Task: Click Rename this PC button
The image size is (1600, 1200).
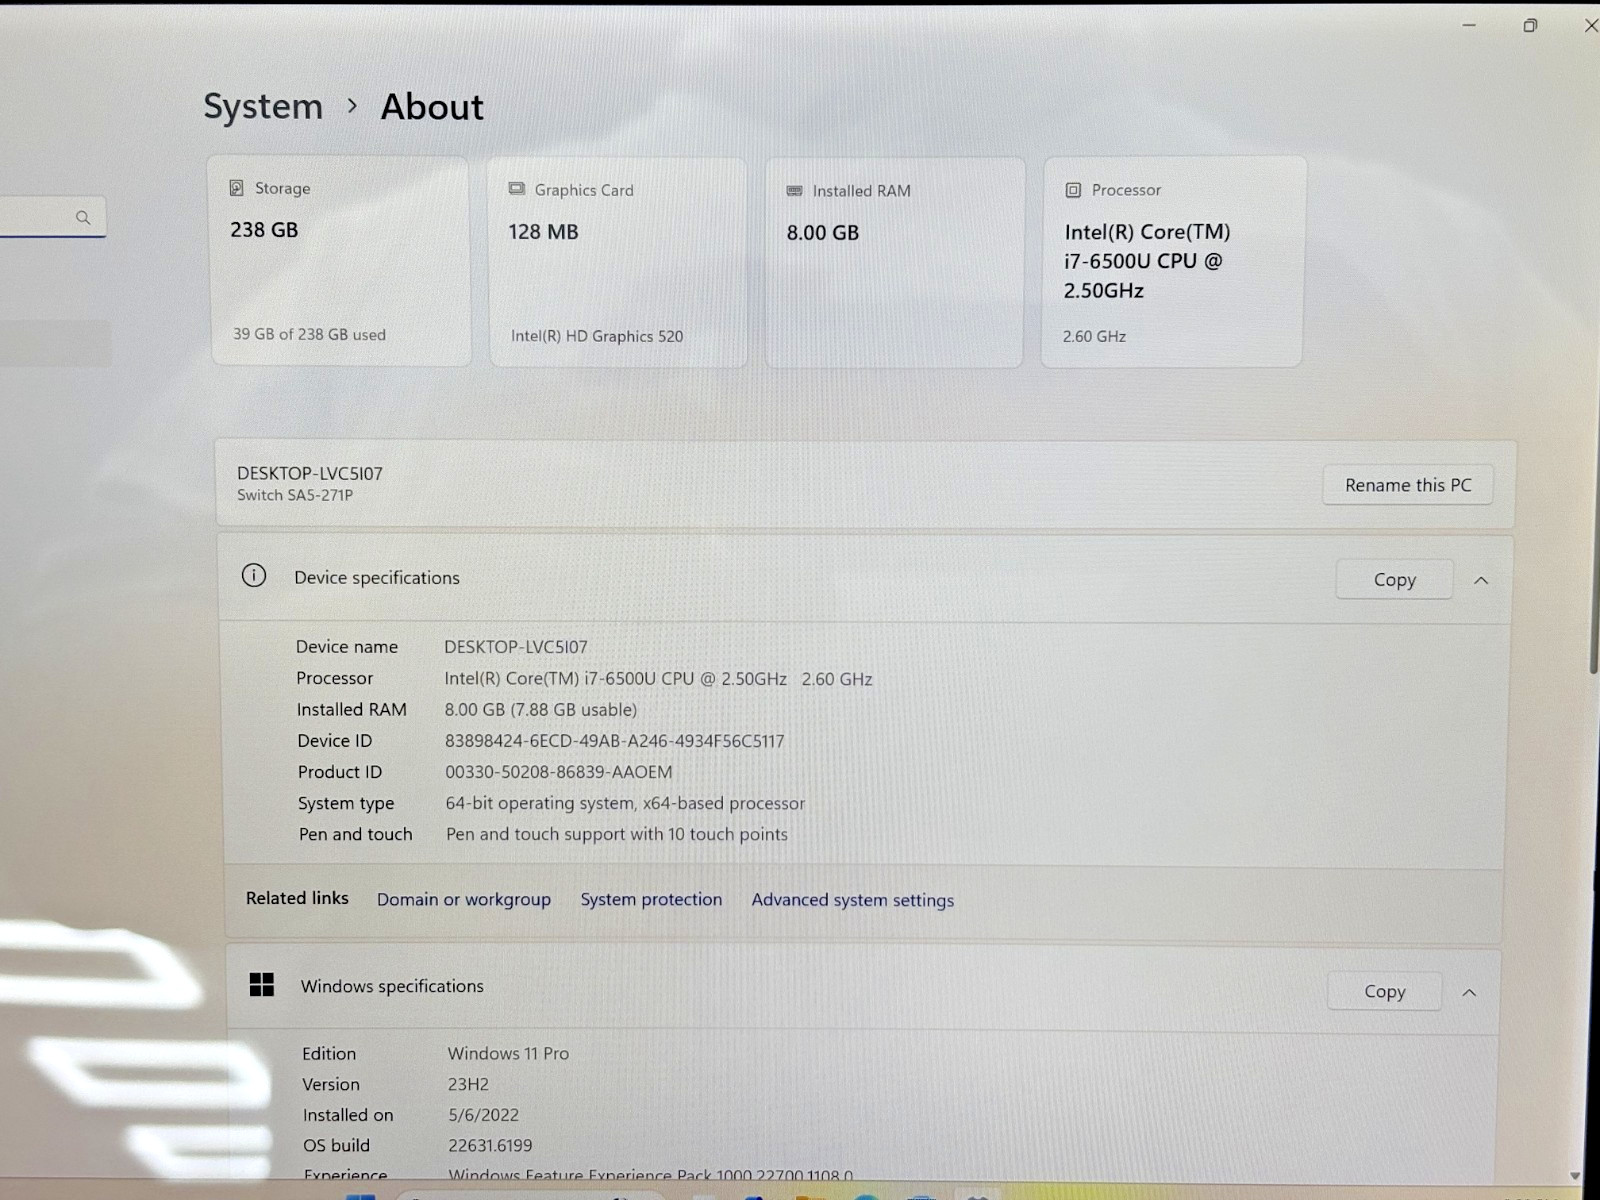Action: (1408, 485)
